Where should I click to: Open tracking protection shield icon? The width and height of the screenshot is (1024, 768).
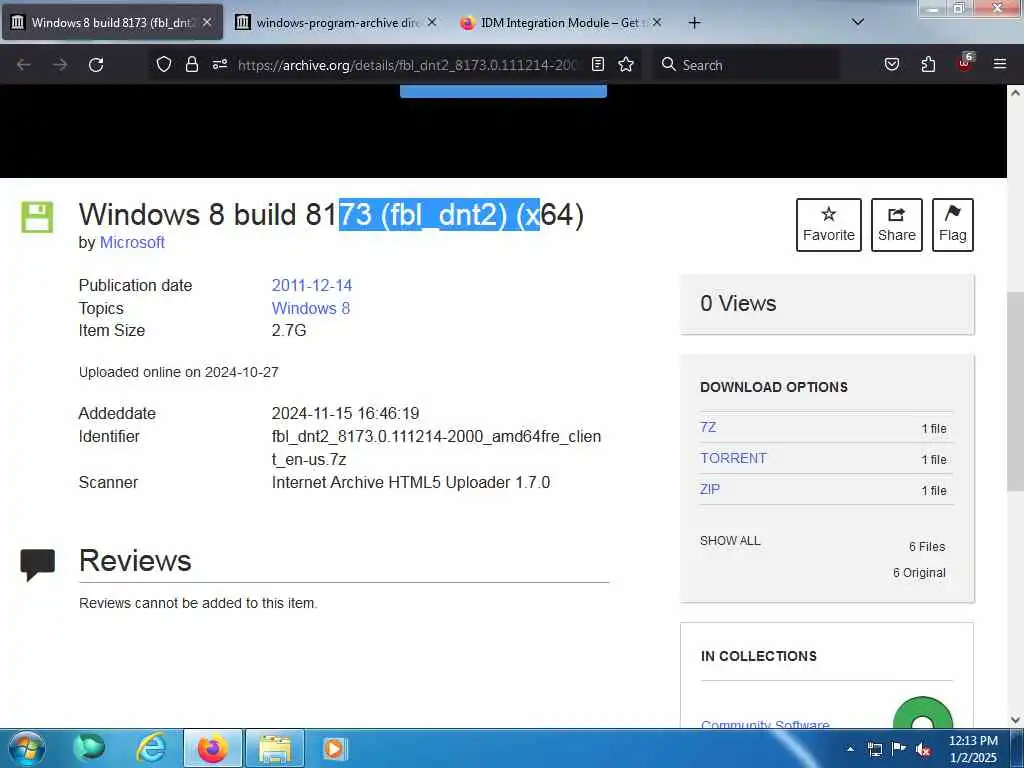(164, 64)
